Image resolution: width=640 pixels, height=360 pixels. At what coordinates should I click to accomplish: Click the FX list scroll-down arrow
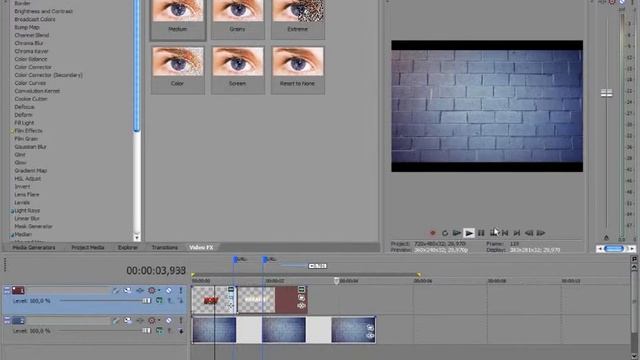[137, 237]
